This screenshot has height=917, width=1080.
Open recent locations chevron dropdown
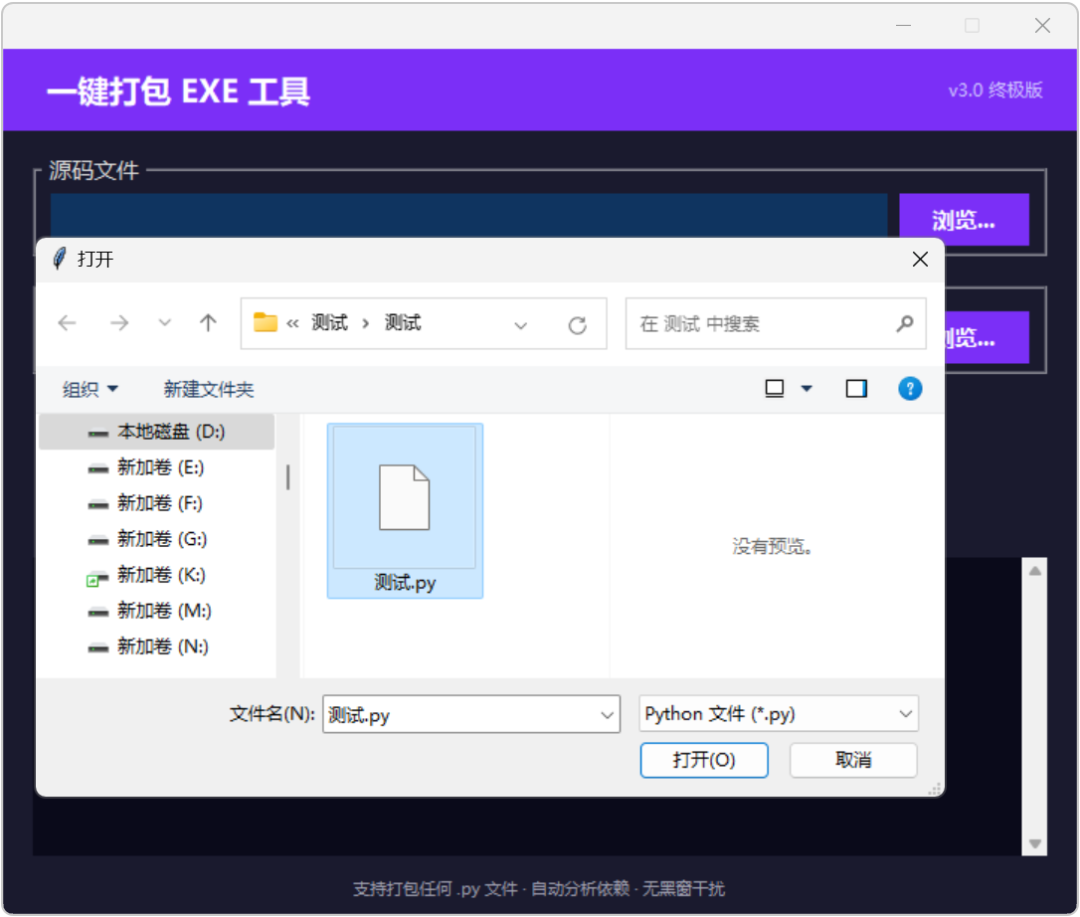(x=165, y=323)
